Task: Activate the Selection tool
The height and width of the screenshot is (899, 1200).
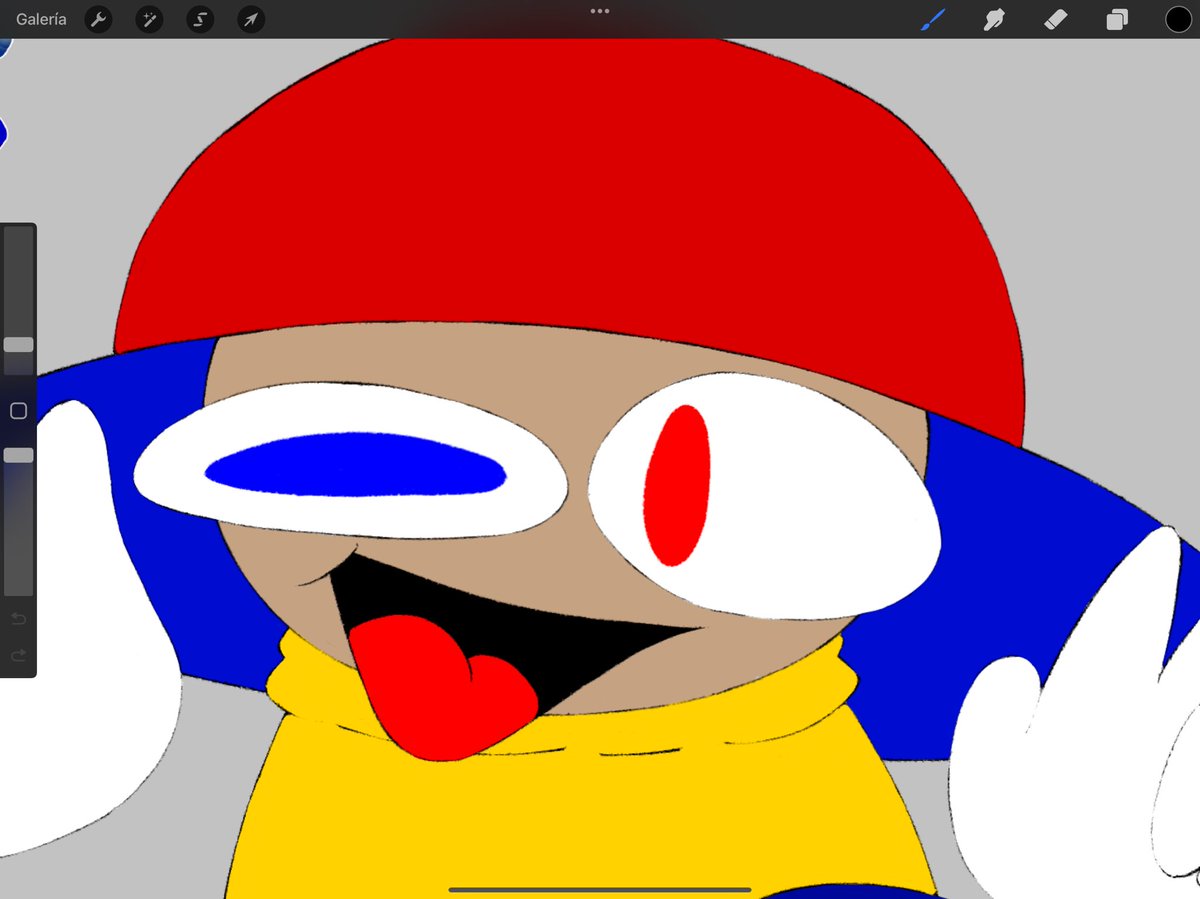Action: click(200, 19)
